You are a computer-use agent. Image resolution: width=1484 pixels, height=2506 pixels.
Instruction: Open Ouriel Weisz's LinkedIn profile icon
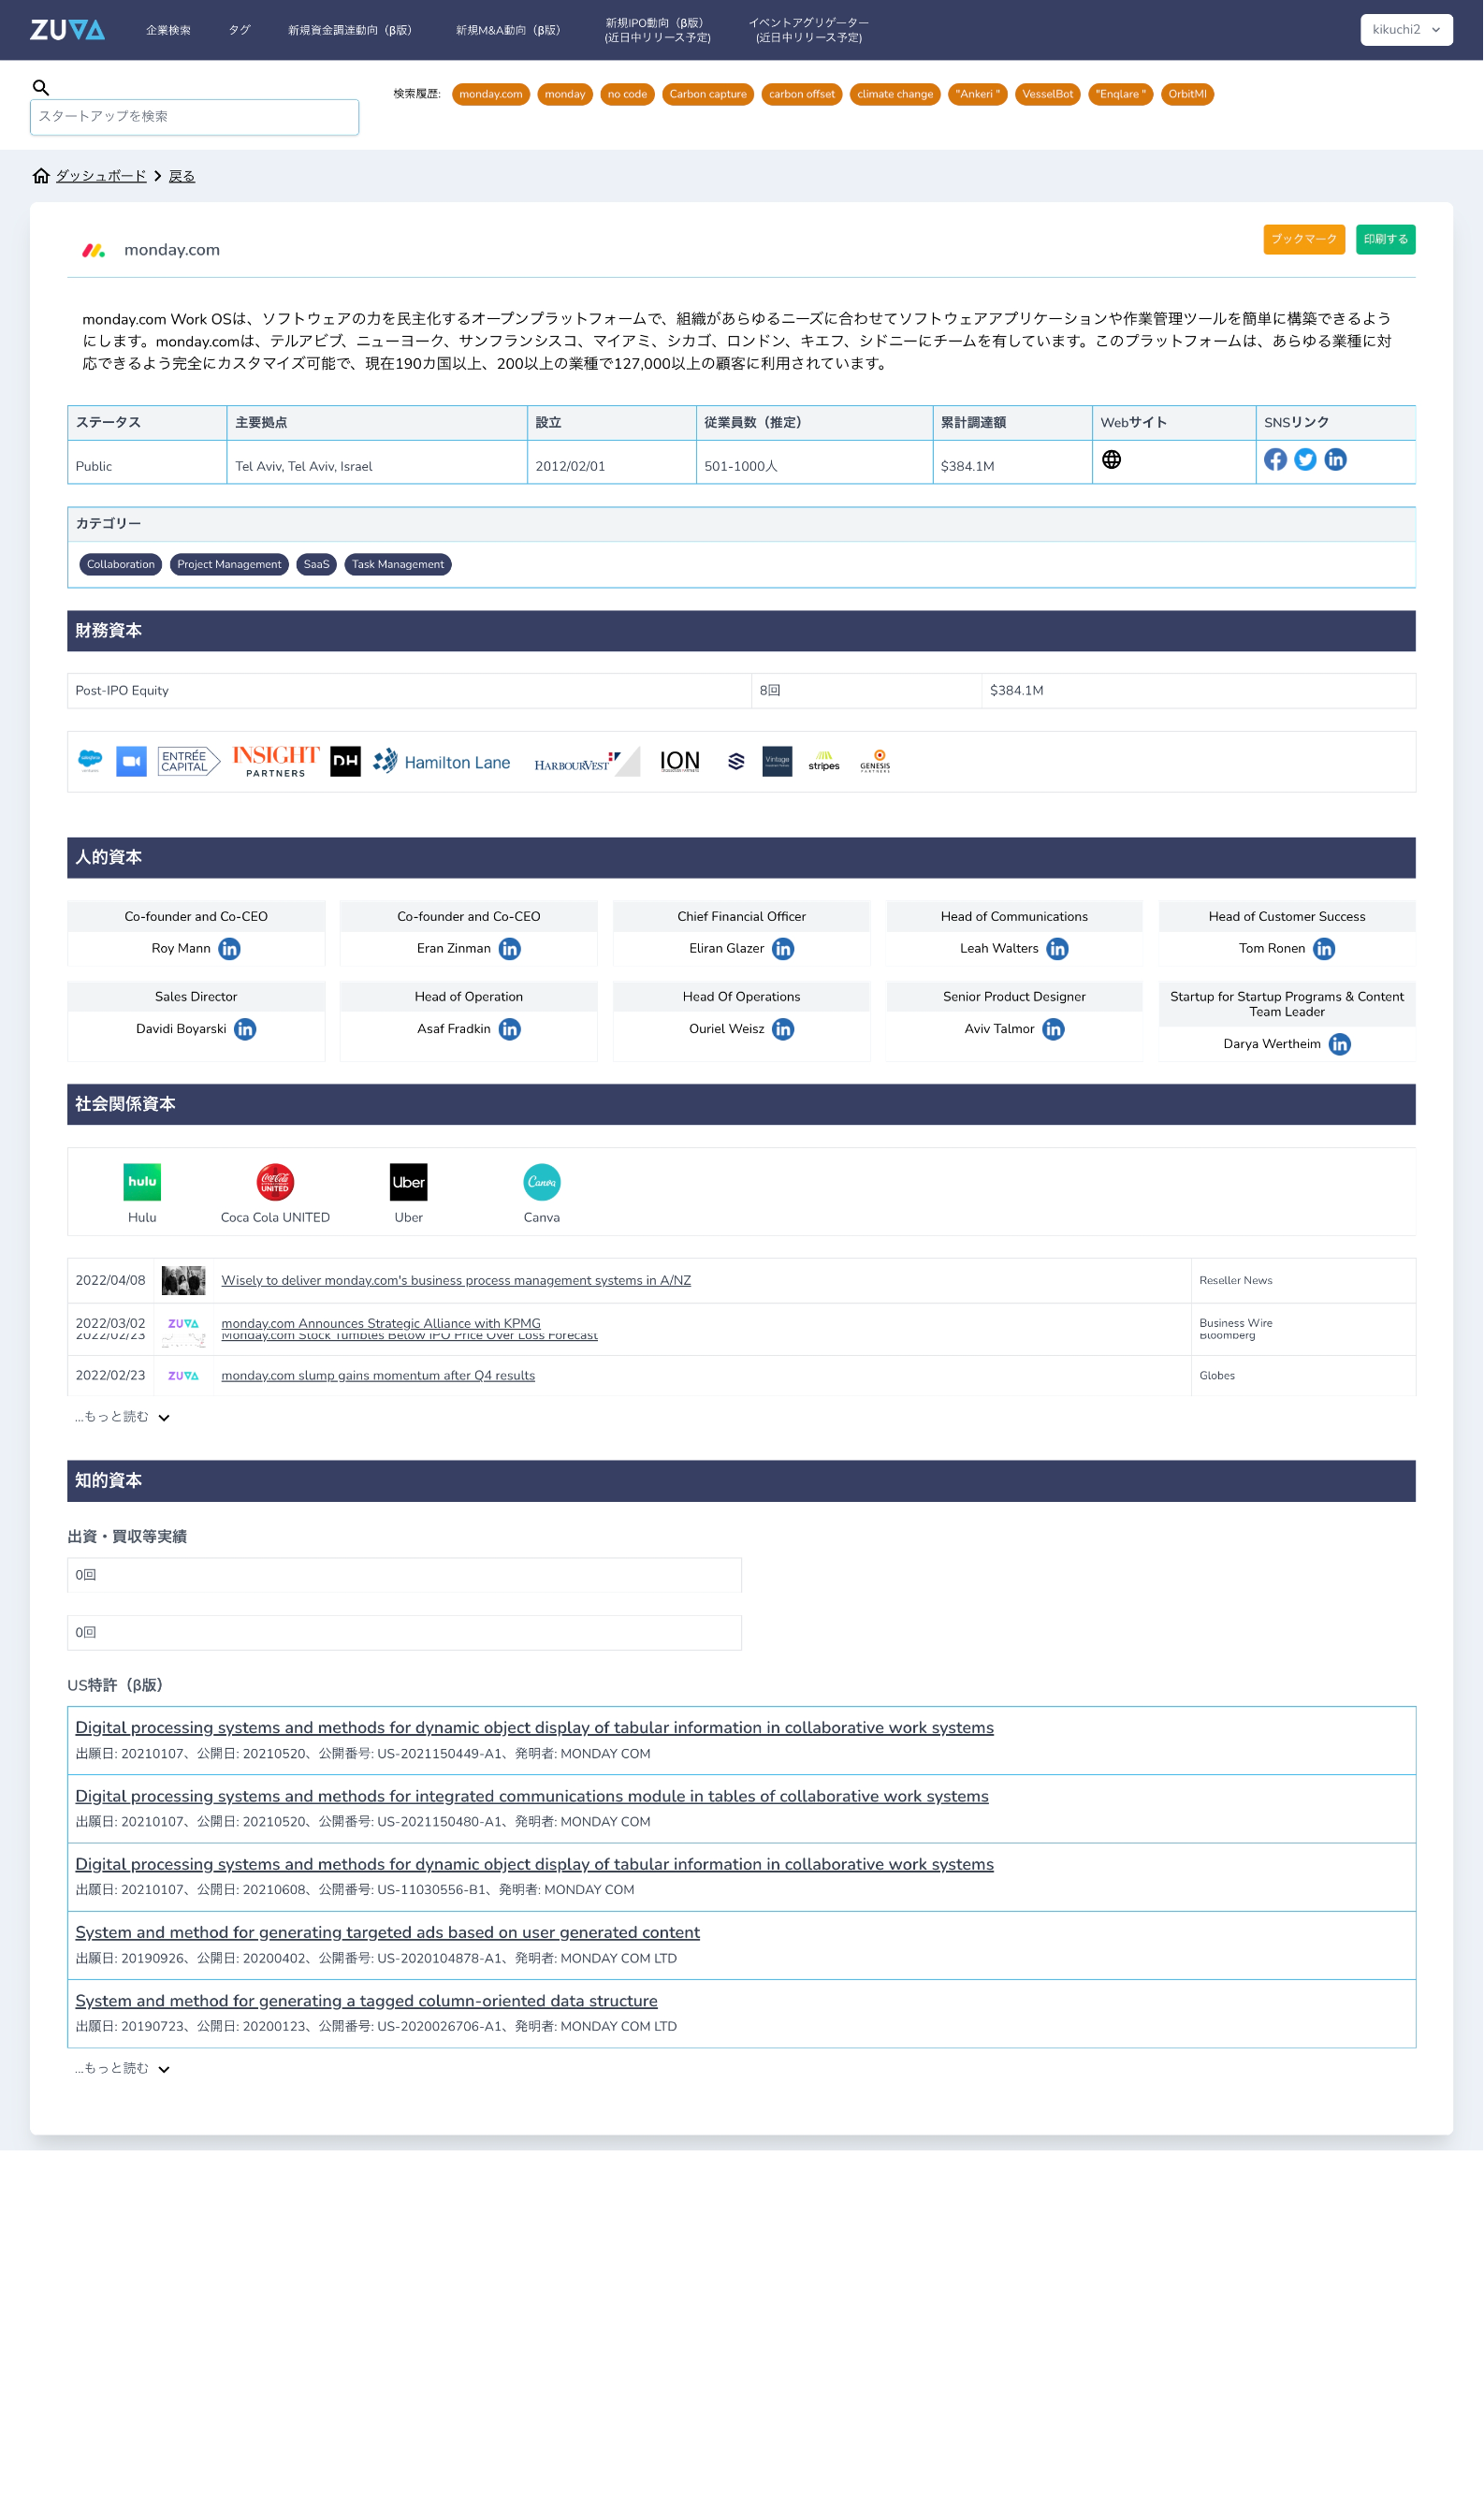[784, 1030]
